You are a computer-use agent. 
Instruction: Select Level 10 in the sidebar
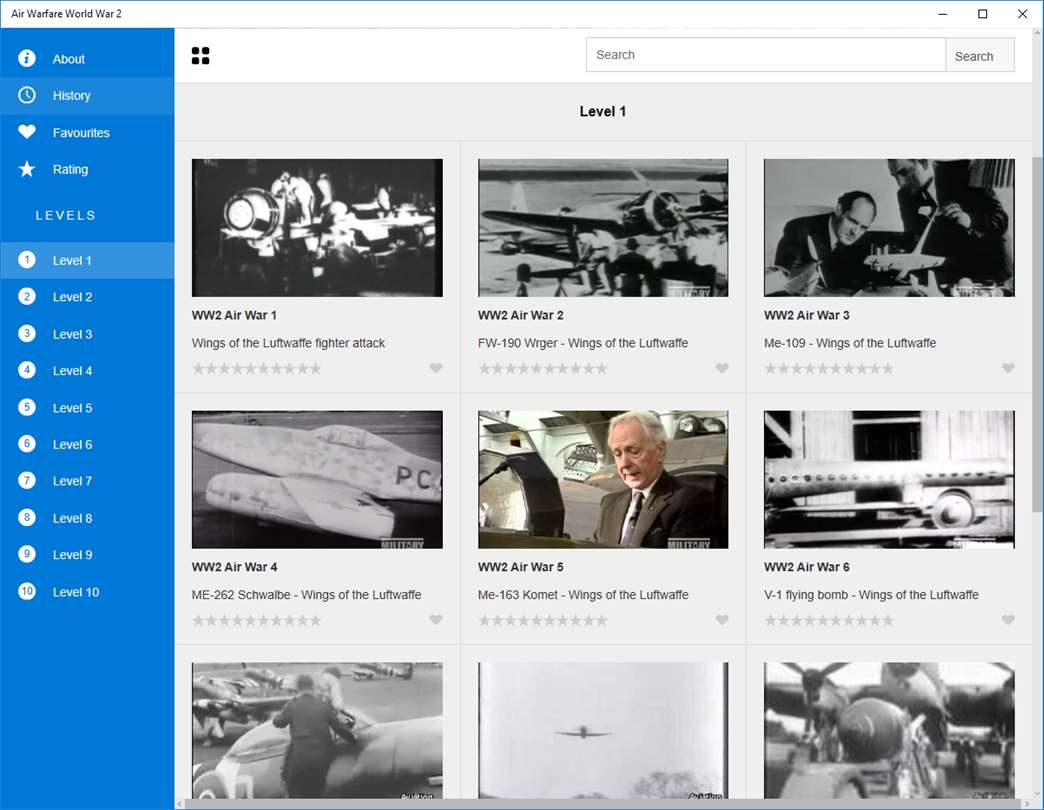(x=87, y=592)
